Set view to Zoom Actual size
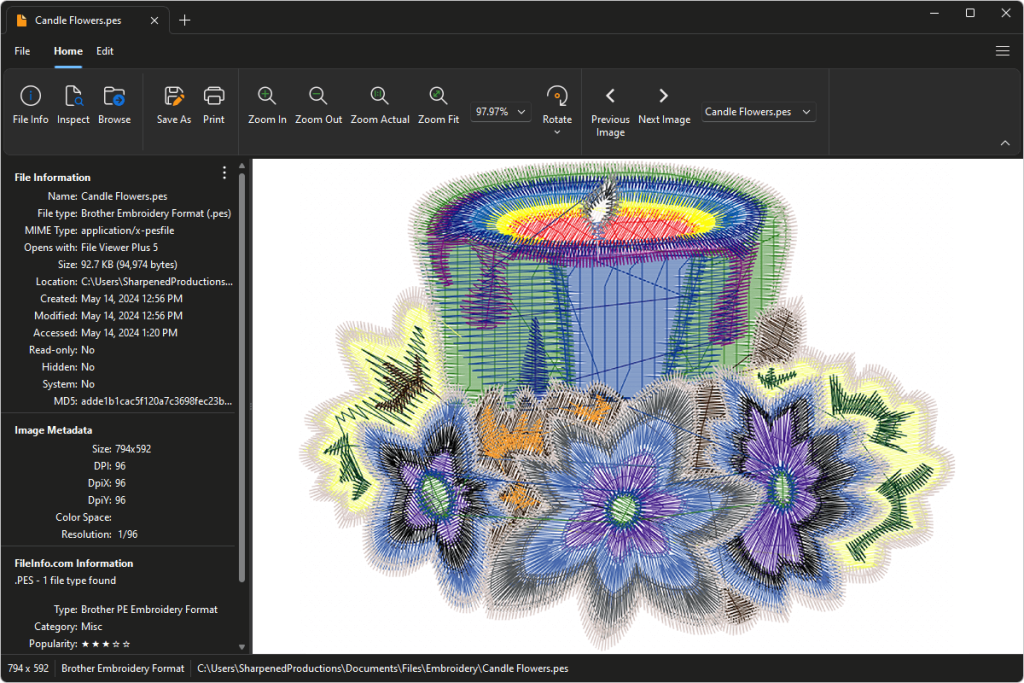 tap(380, 104)
